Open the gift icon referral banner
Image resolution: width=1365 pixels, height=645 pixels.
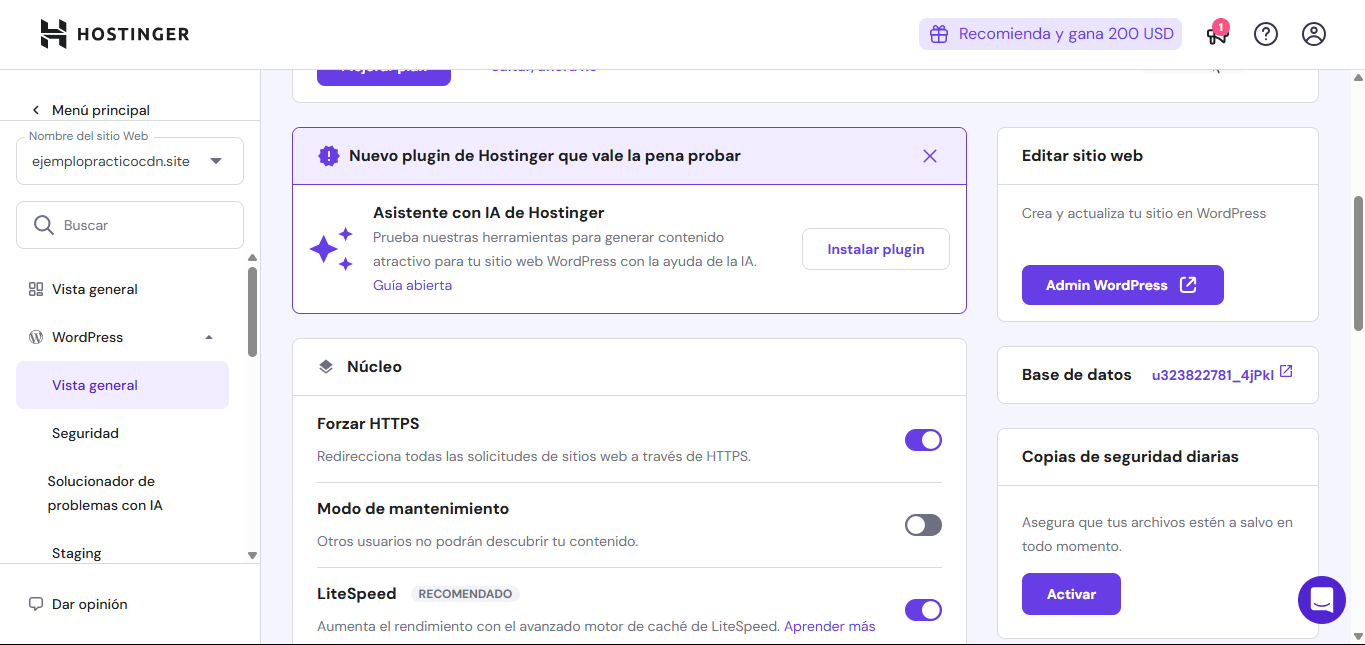pos(938,34)
